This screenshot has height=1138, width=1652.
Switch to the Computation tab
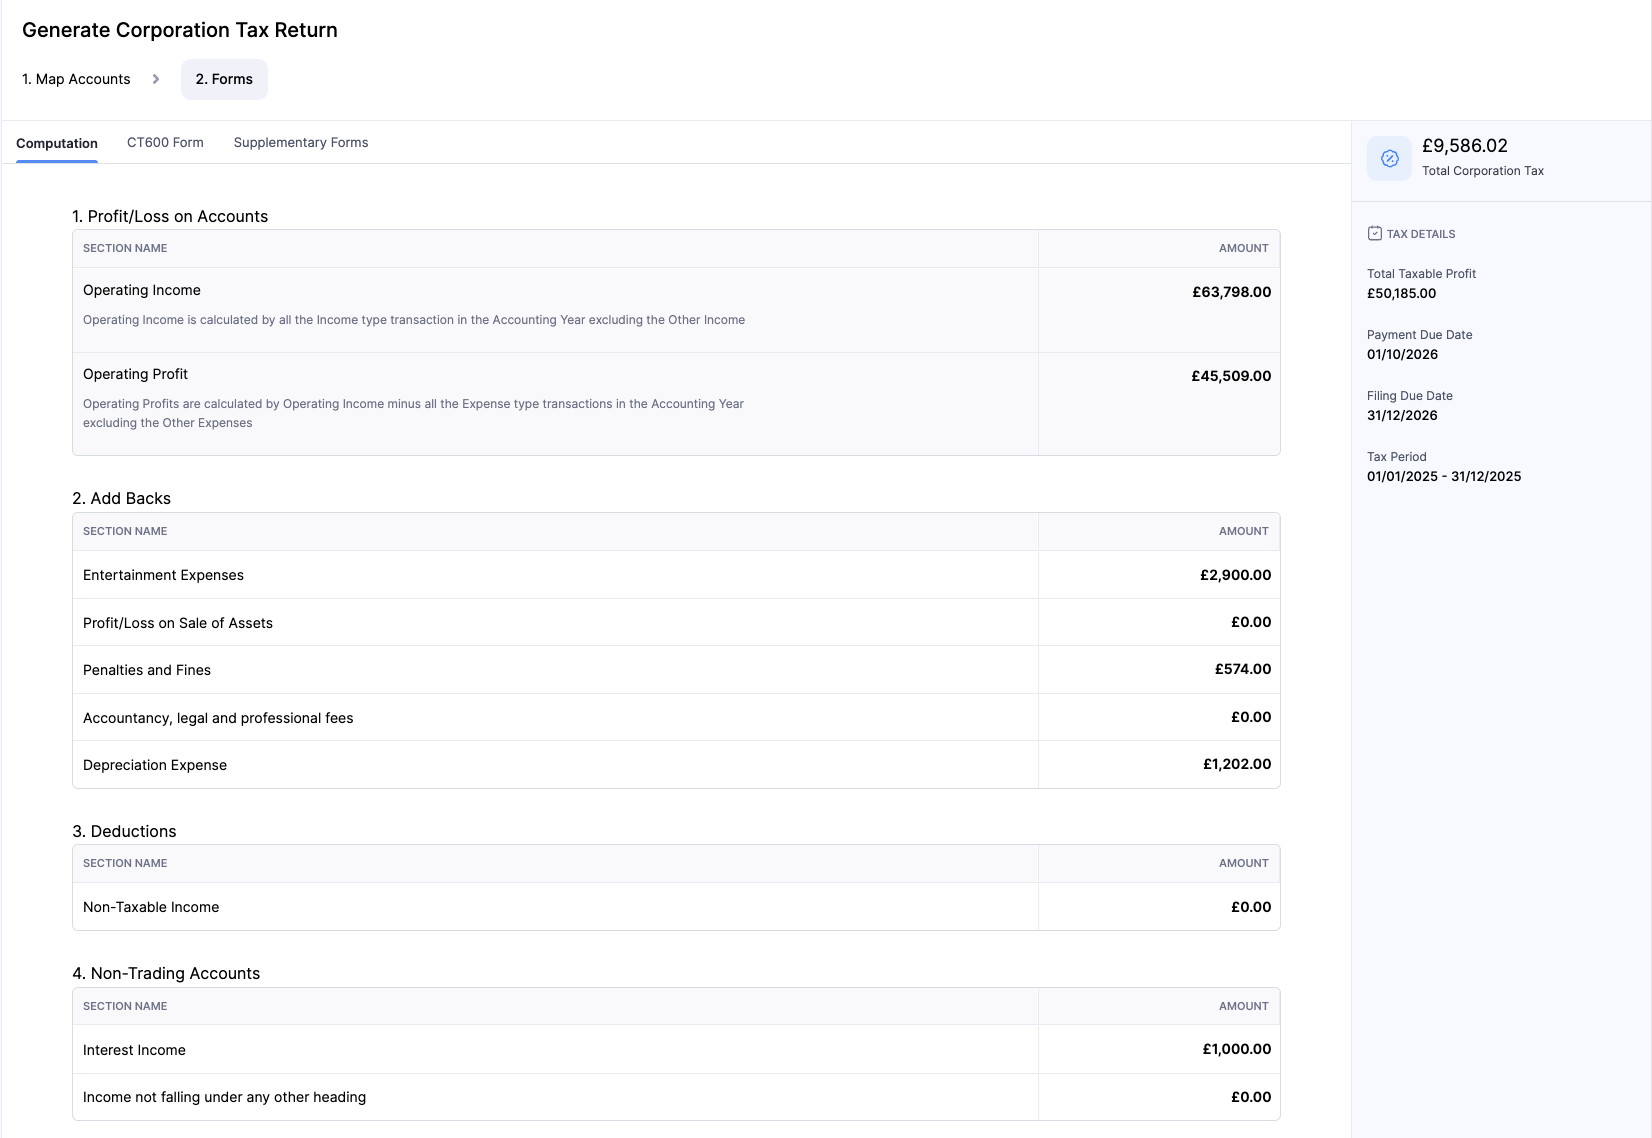[57, 143]
